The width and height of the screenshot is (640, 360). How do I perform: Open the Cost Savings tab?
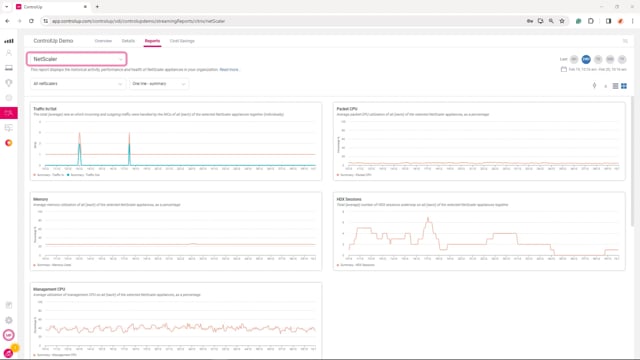[x=182, y=41]
